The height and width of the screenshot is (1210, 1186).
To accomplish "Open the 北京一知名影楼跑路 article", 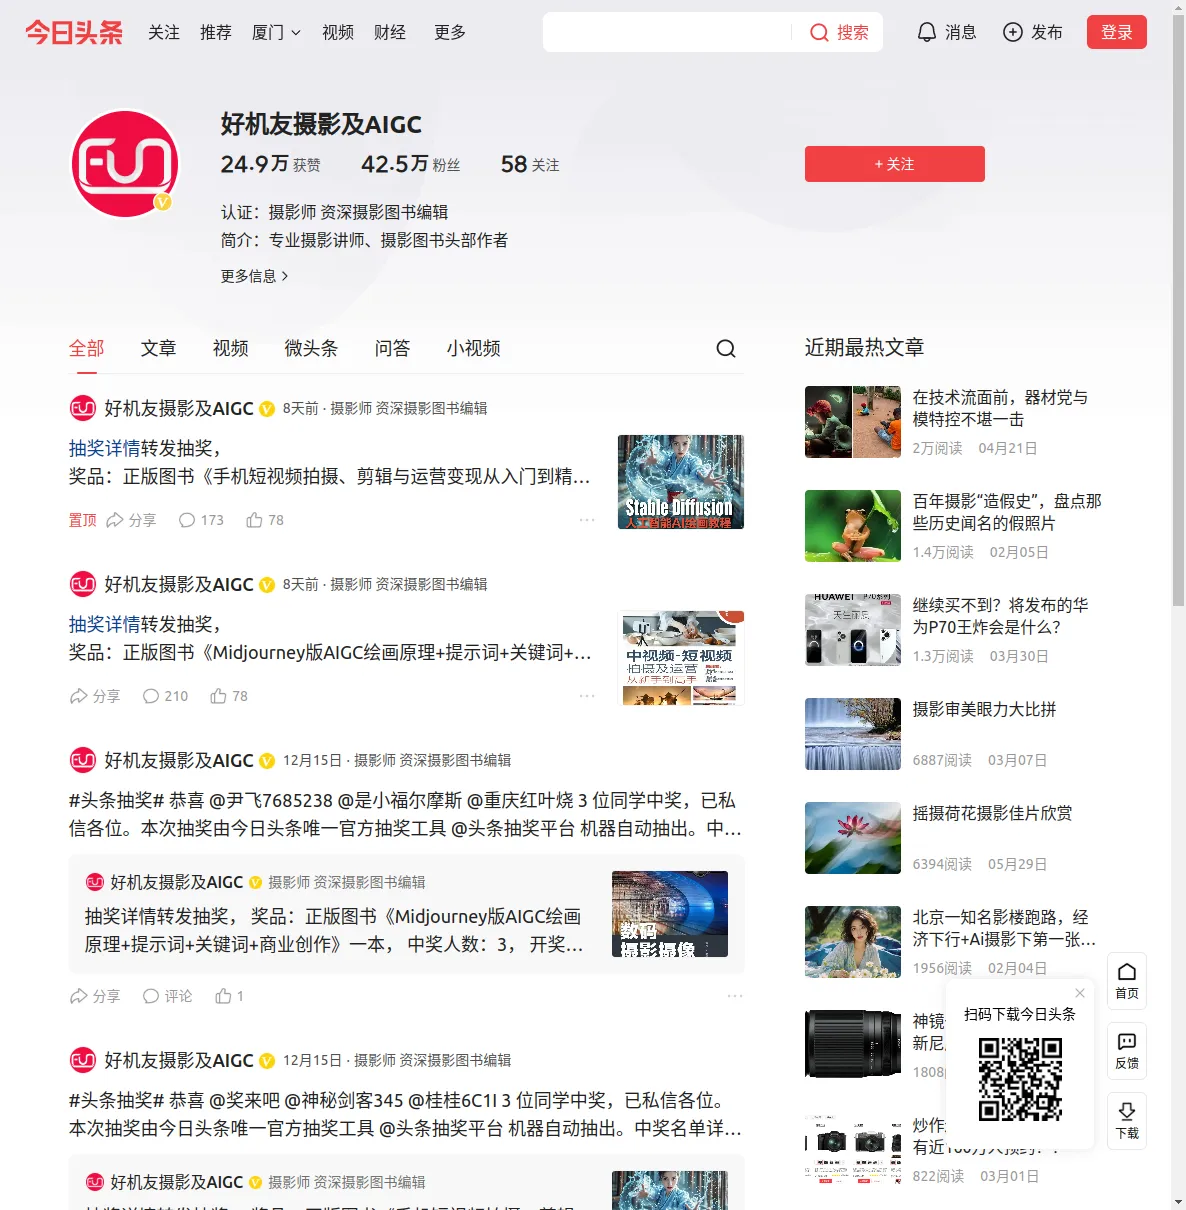I will (x=1004, y=928).
